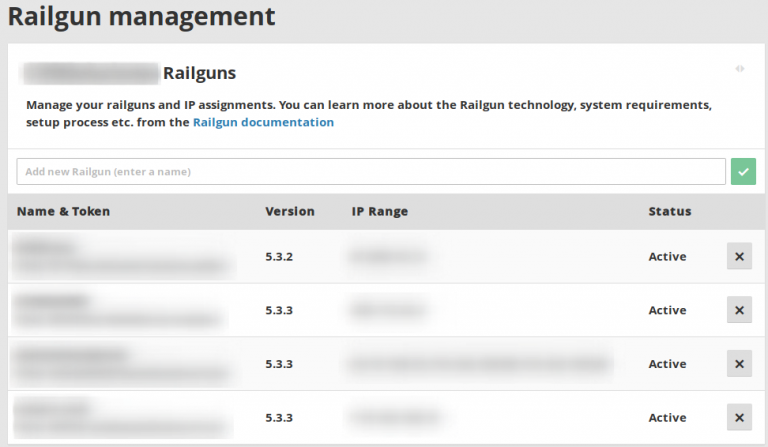768x447 pixels.
Task: Remove the third Railgun row with the long IP range
Action: pyautogui.click(x=739, y=364)
